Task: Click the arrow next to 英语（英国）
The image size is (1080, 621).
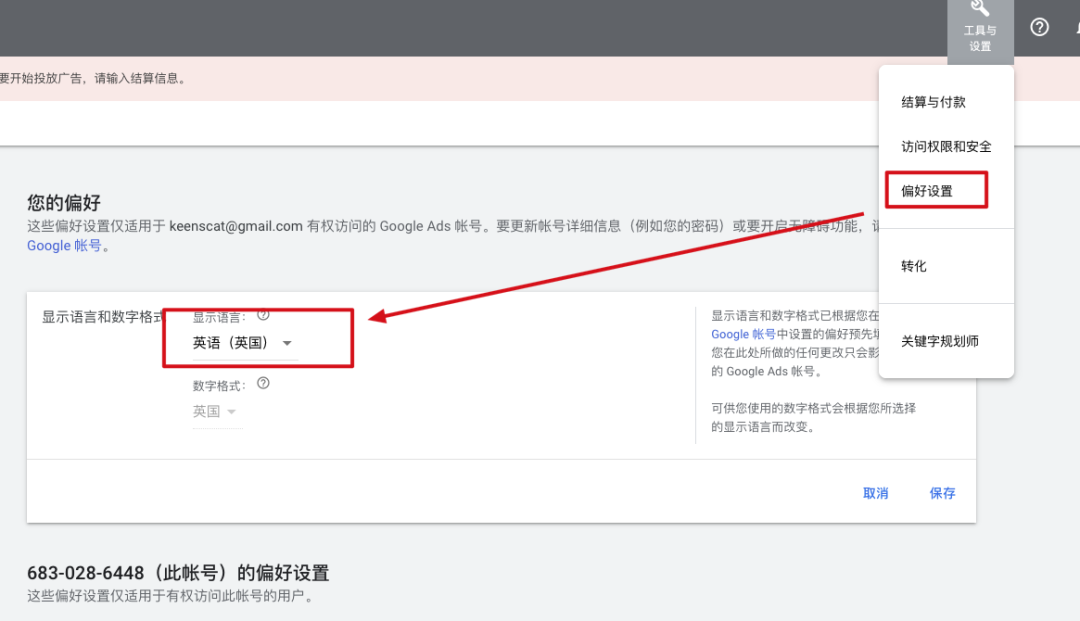Action: (x=287, y=342)
